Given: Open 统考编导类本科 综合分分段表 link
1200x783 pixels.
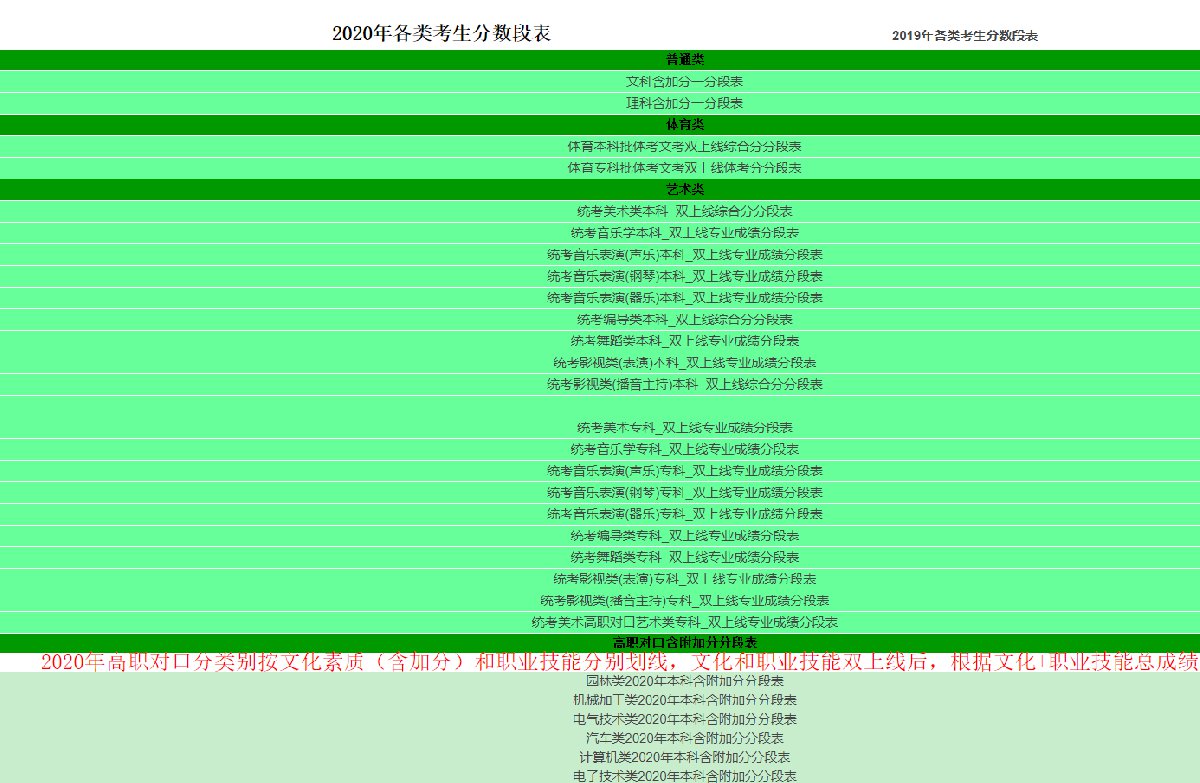Looking at the screenshot, I should 684,320.
